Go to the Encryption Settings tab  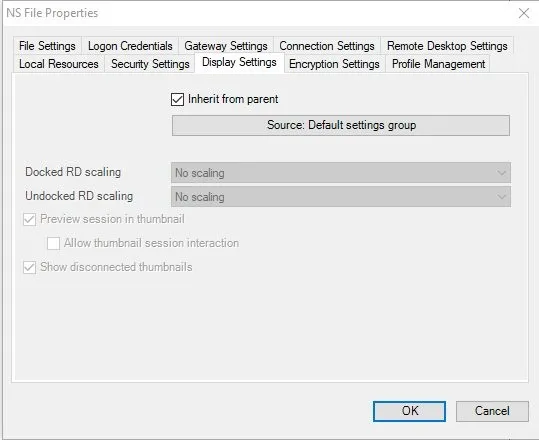pyautogui.click(x=334, y=64)
